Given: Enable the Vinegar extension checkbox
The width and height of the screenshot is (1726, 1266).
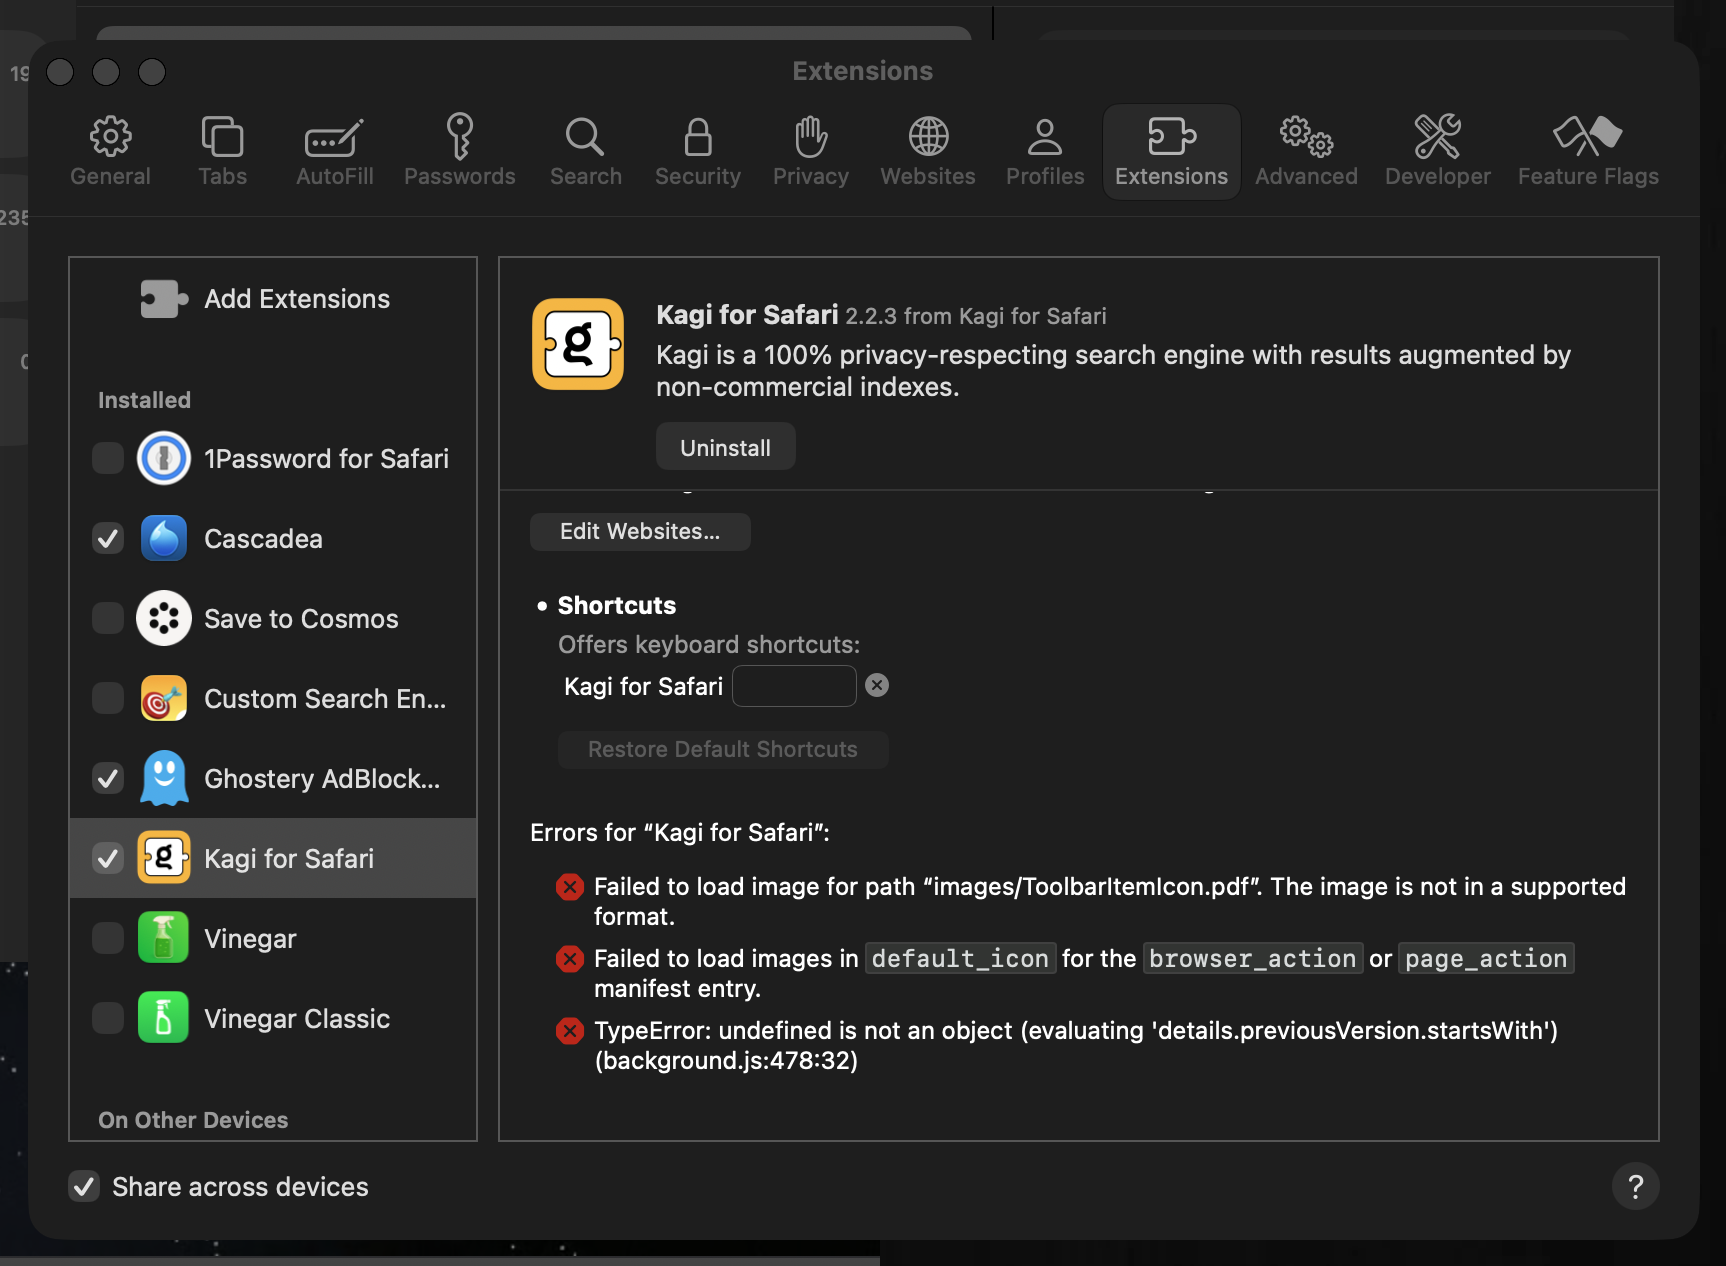Looking at the screenshot, I should point(108,938).
